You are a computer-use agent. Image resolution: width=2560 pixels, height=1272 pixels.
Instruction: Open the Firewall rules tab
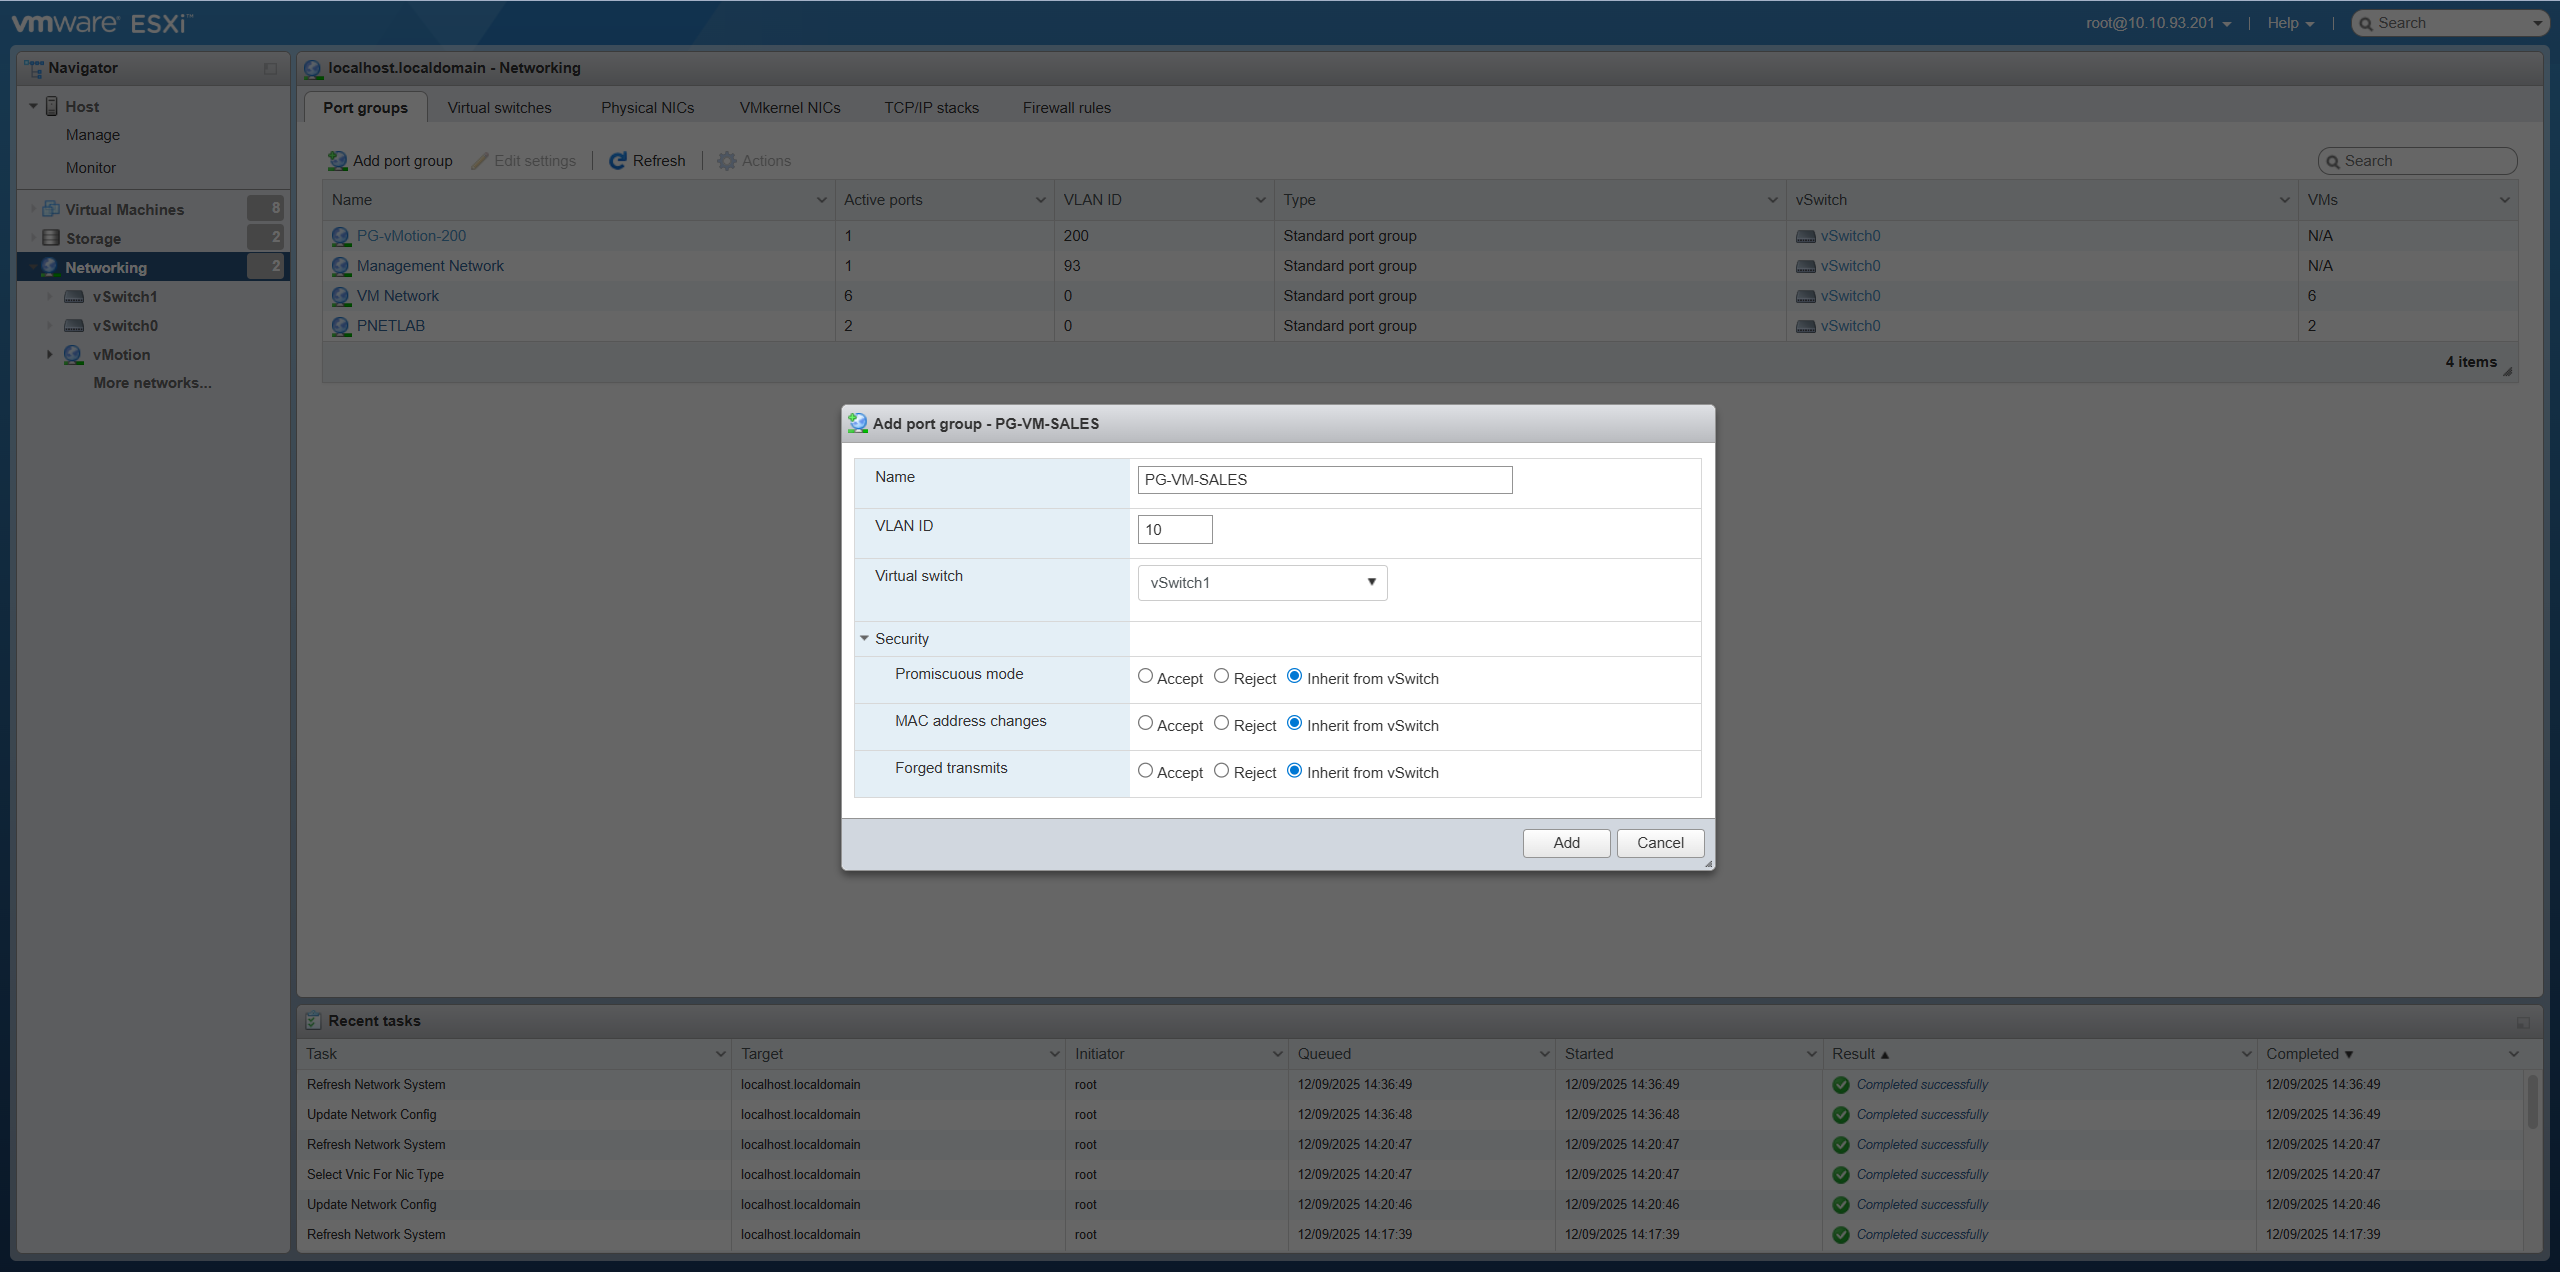coord(1065,107)
